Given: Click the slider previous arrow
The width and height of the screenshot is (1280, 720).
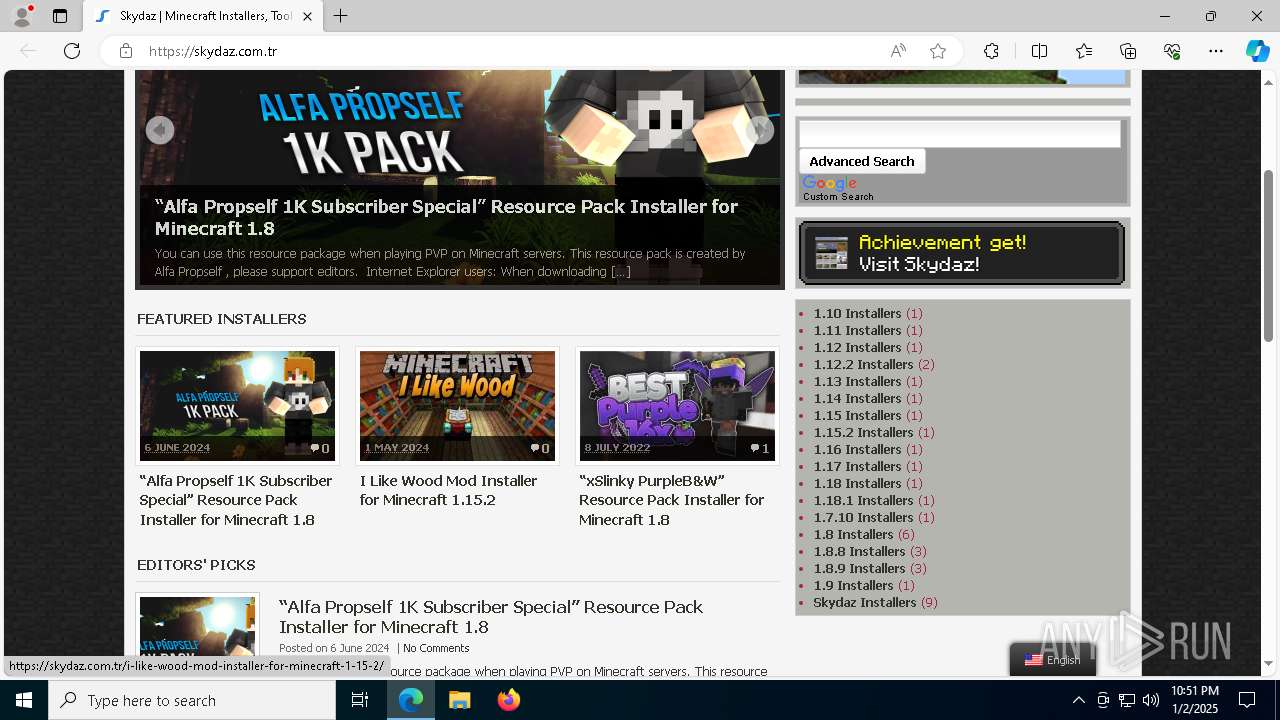Looking at the screenshot, I should [x=160, y=130].
